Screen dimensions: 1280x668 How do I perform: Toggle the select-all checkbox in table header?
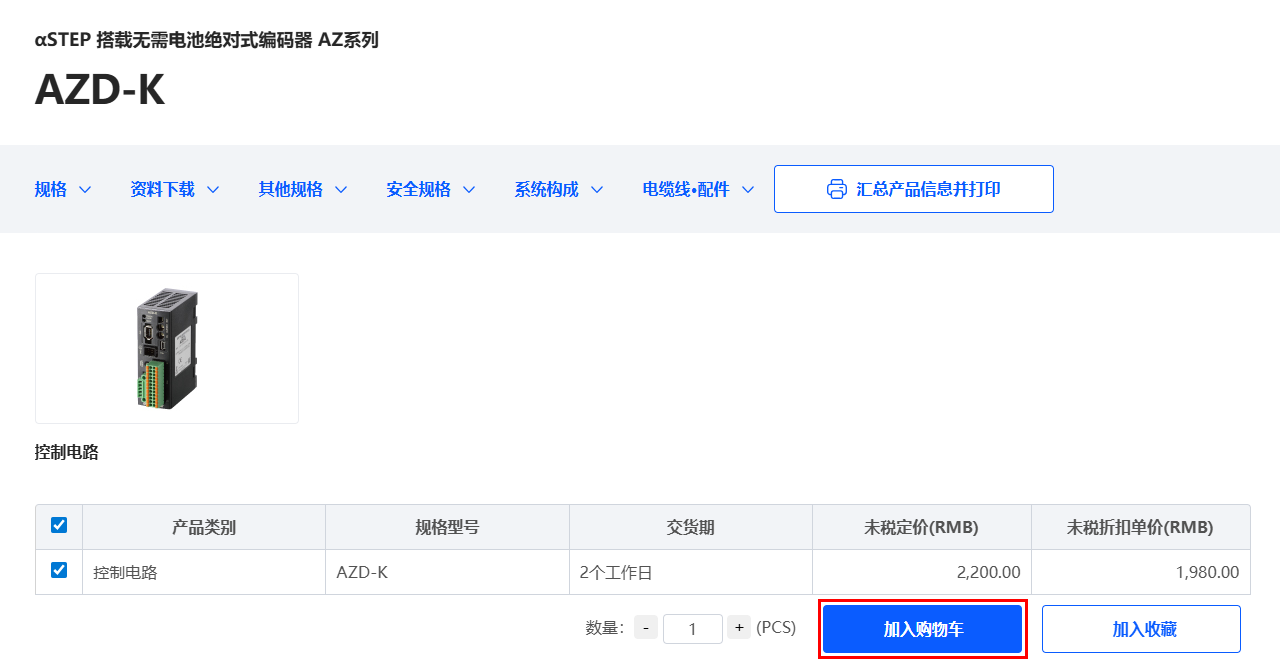59,525
